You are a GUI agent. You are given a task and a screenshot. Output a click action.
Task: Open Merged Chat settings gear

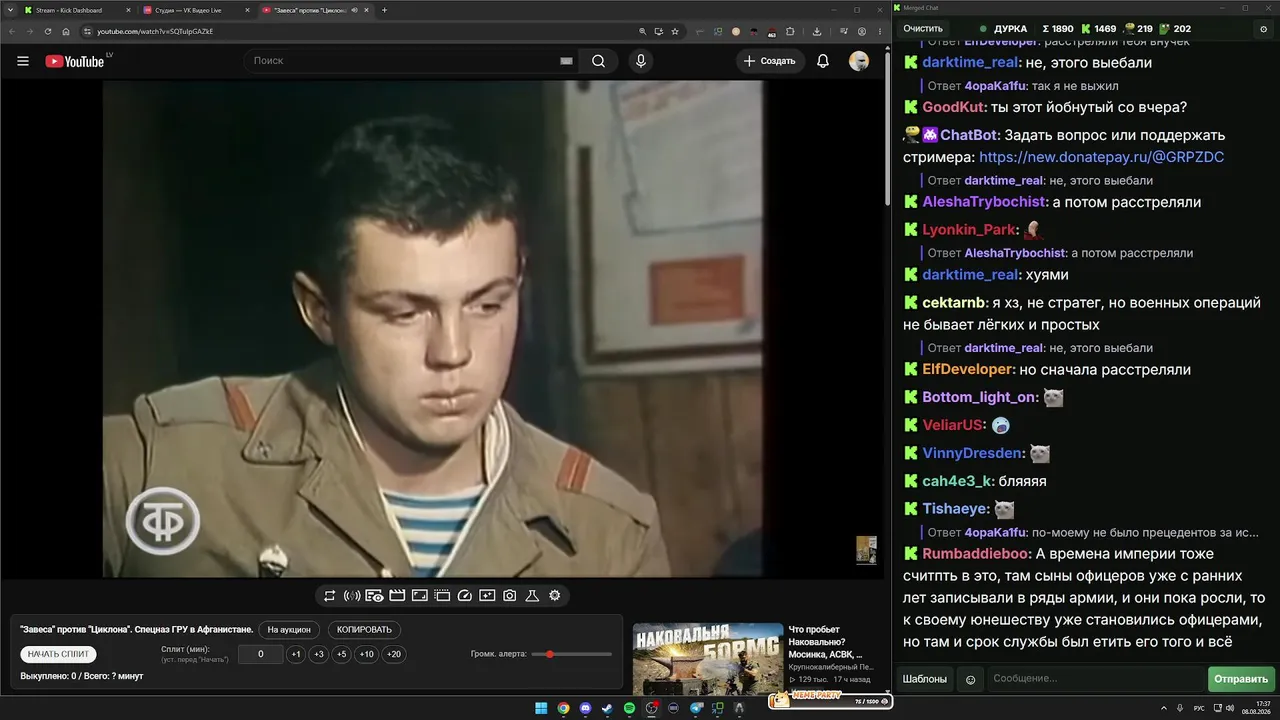coord(1264,29)
